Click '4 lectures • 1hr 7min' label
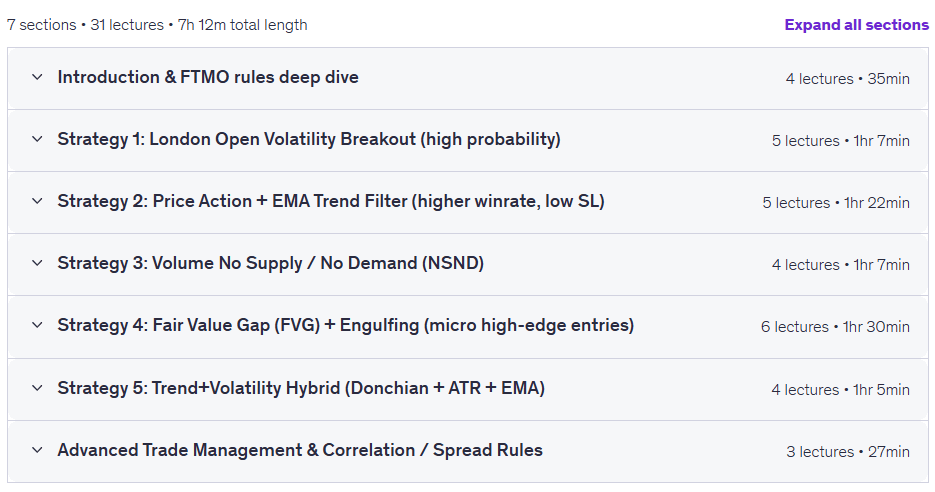 pyautogui.click(x=841, y=265)
